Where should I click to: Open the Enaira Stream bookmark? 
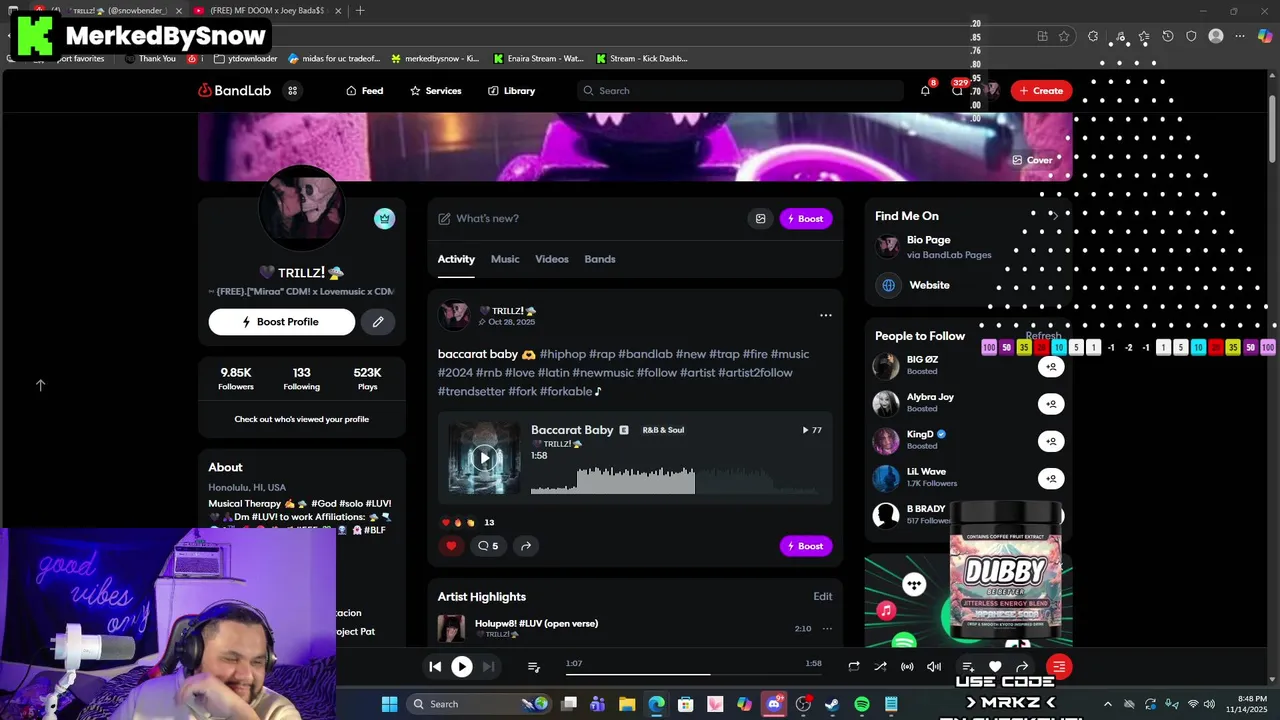[538, 58]
